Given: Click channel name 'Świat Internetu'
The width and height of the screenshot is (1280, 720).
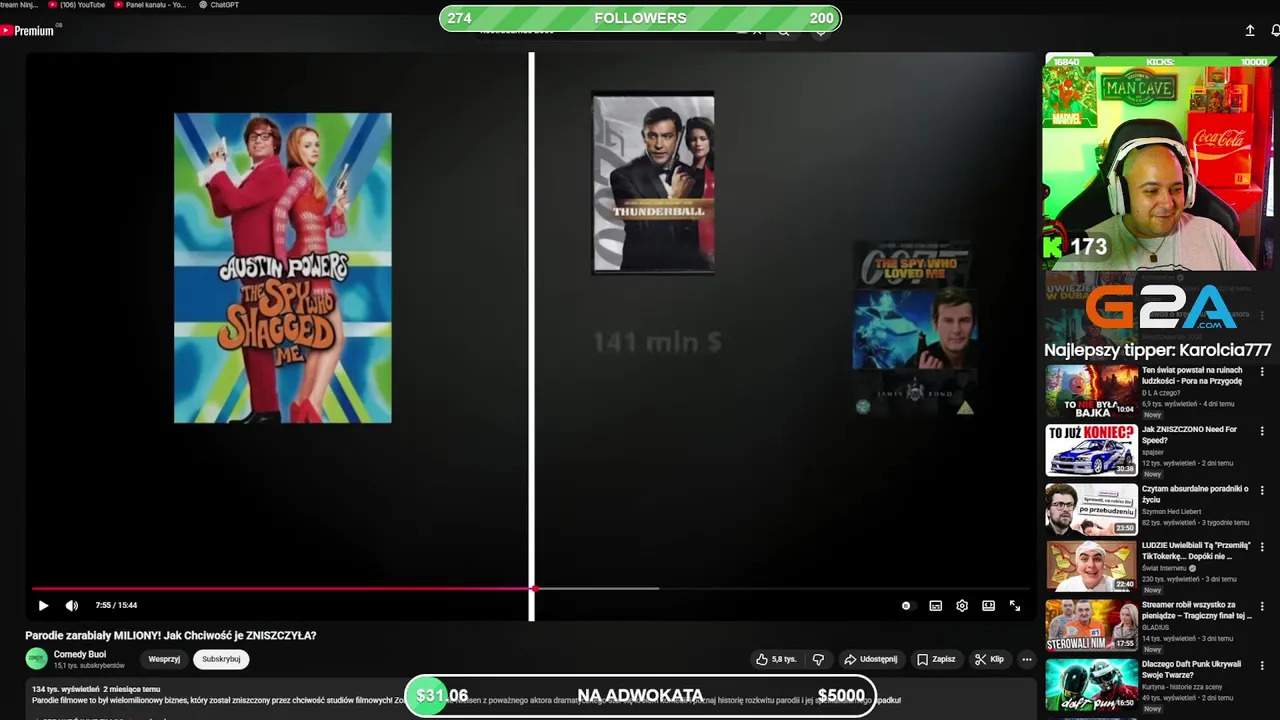Looking at the screenshot, I should click(1165, 568).
